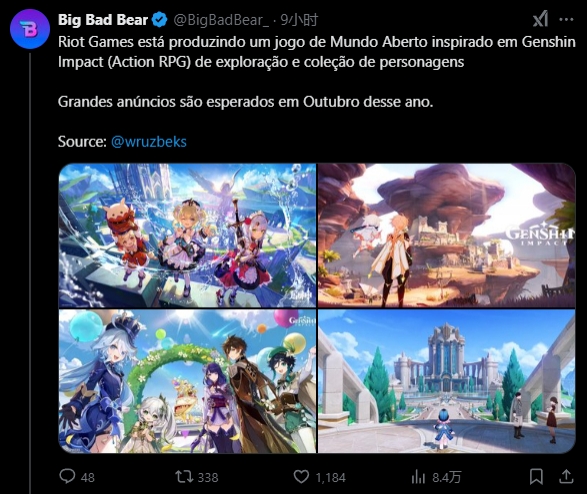Open the @wruzbeks source mention link
This screenshot has width=587, height=494.
click(149, 142)
